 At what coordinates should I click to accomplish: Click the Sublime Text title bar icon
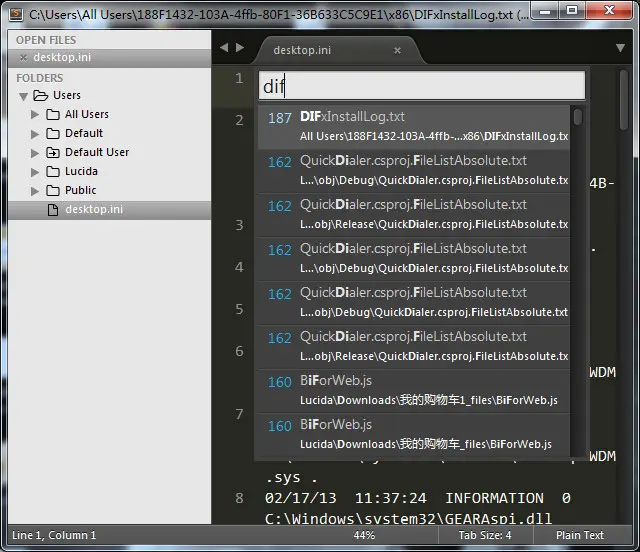pyautogui.click(x=16, y=14)
